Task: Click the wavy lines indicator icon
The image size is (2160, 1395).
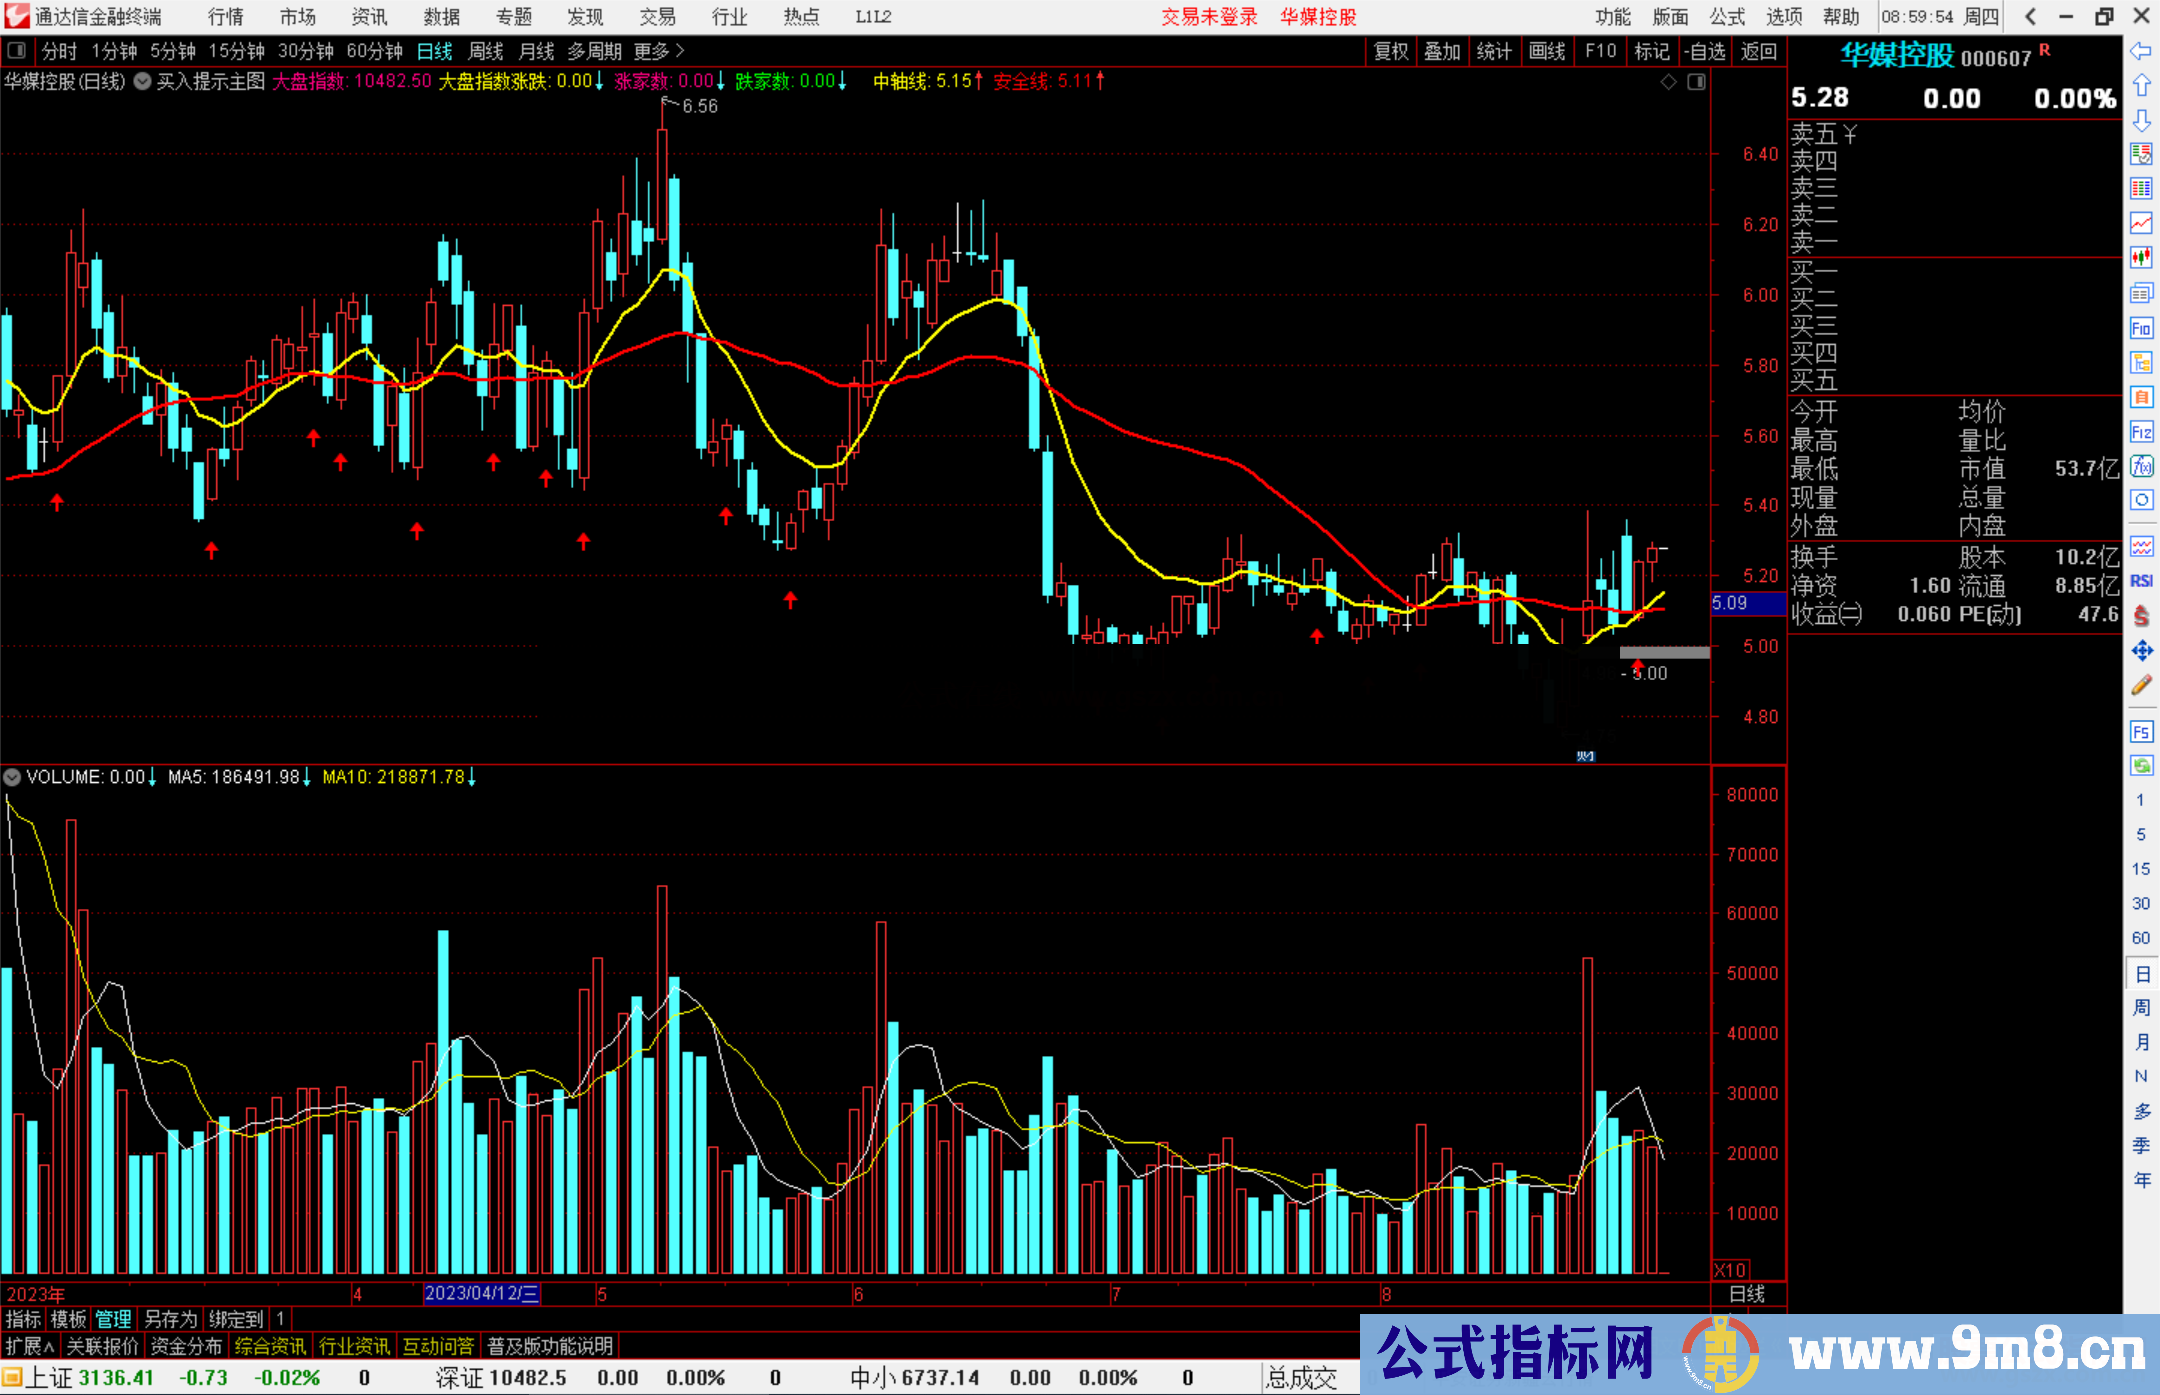Action: click(x=2141, y=546)
